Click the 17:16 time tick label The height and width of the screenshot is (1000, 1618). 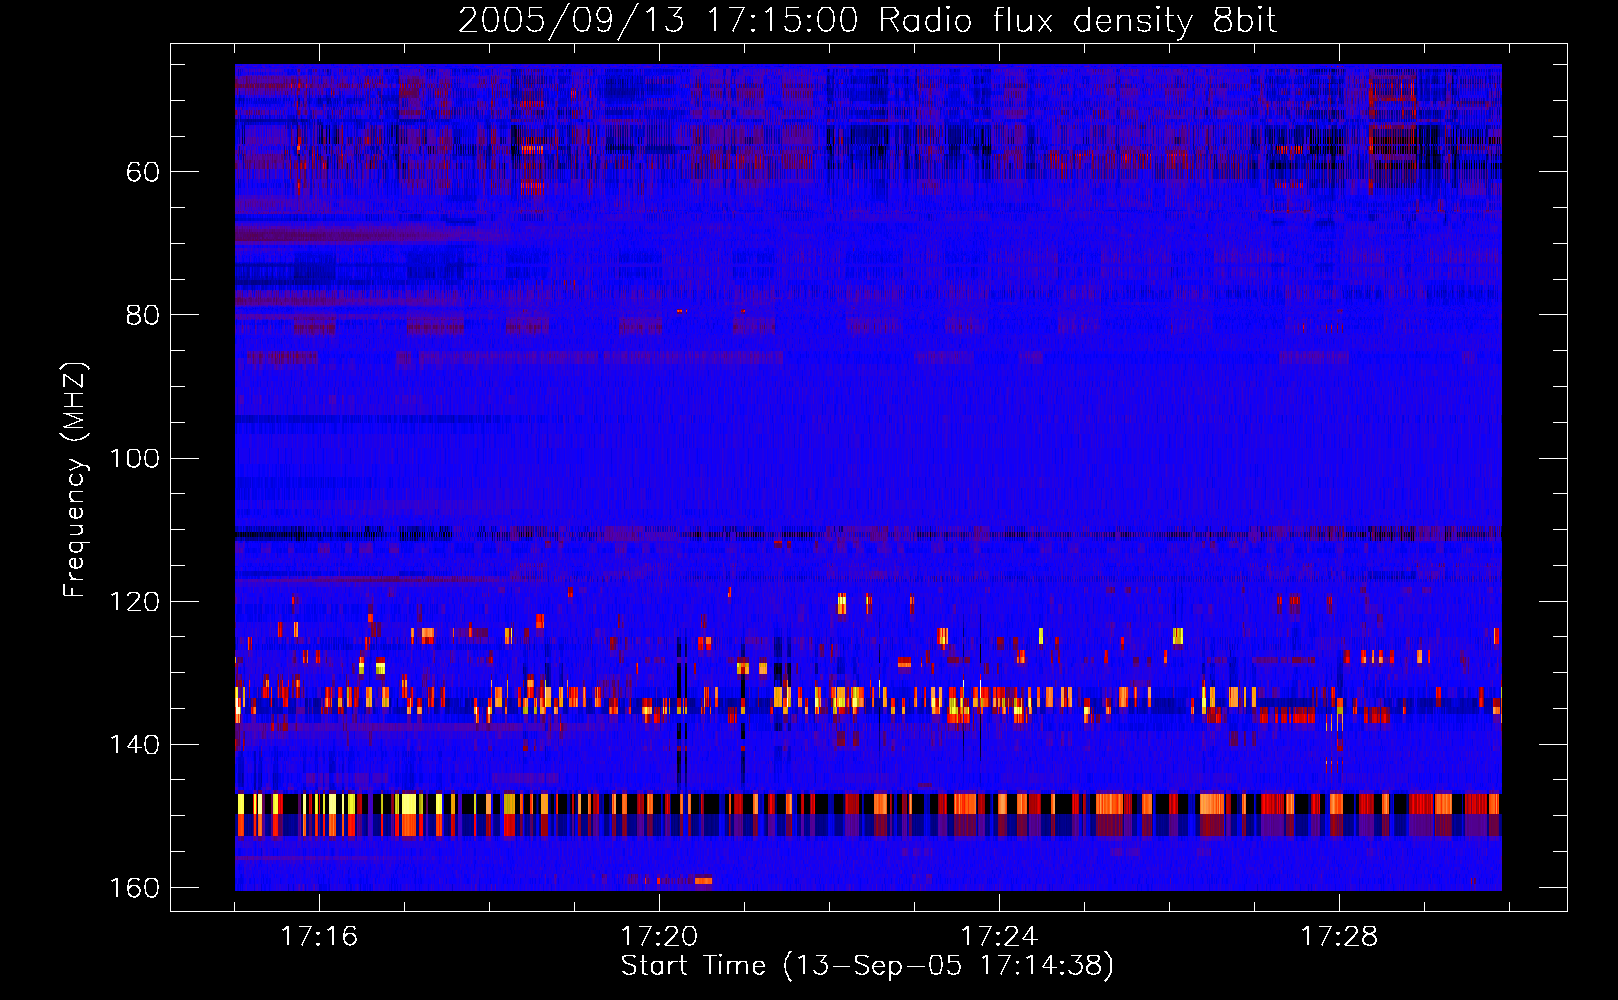(319, 937)
